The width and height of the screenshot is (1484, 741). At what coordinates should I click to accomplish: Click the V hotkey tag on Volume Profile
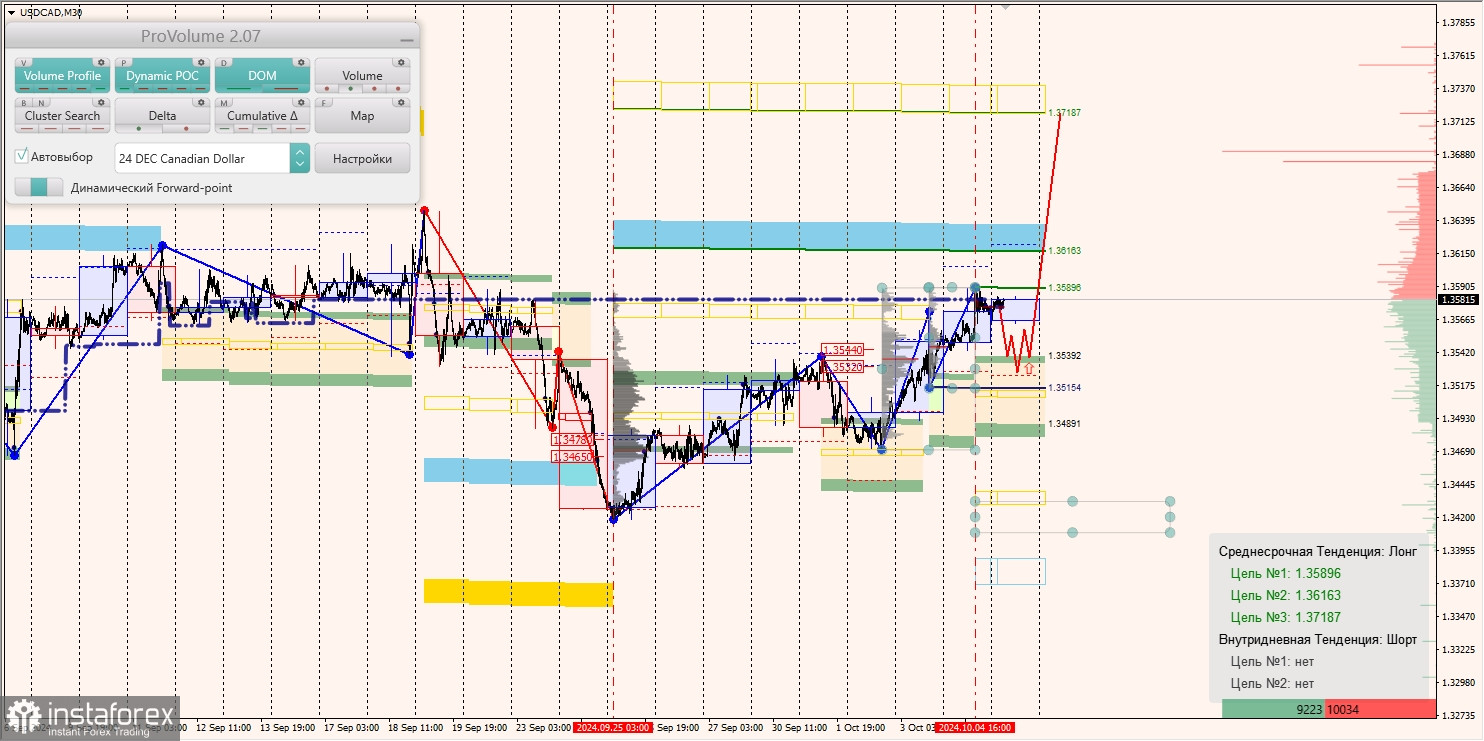tap(24, 62)
